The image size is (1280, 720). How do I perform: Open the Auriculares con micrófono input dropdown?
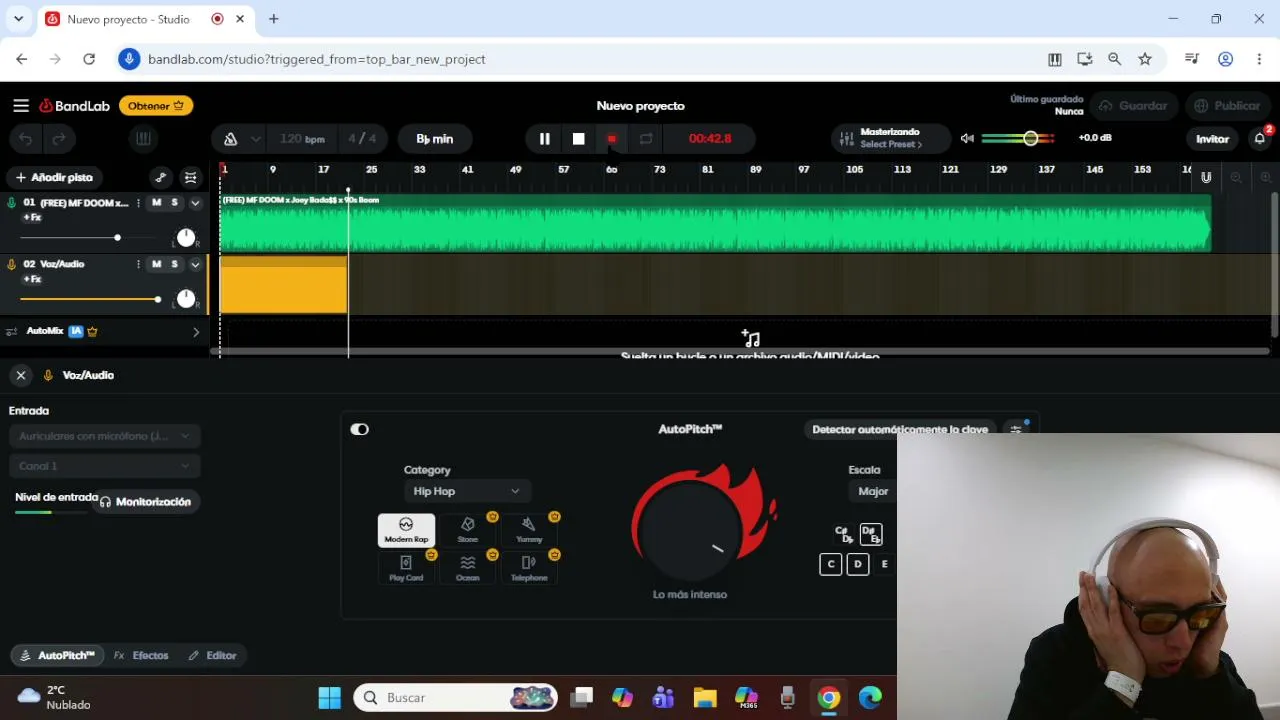(x=104, y=436)
